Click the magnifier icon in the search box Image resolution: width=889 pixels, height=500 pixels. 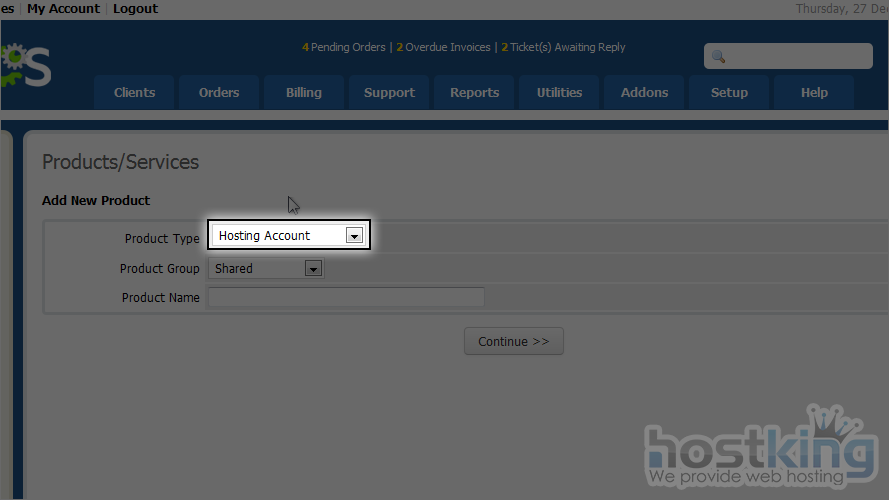tap(718, 57)
